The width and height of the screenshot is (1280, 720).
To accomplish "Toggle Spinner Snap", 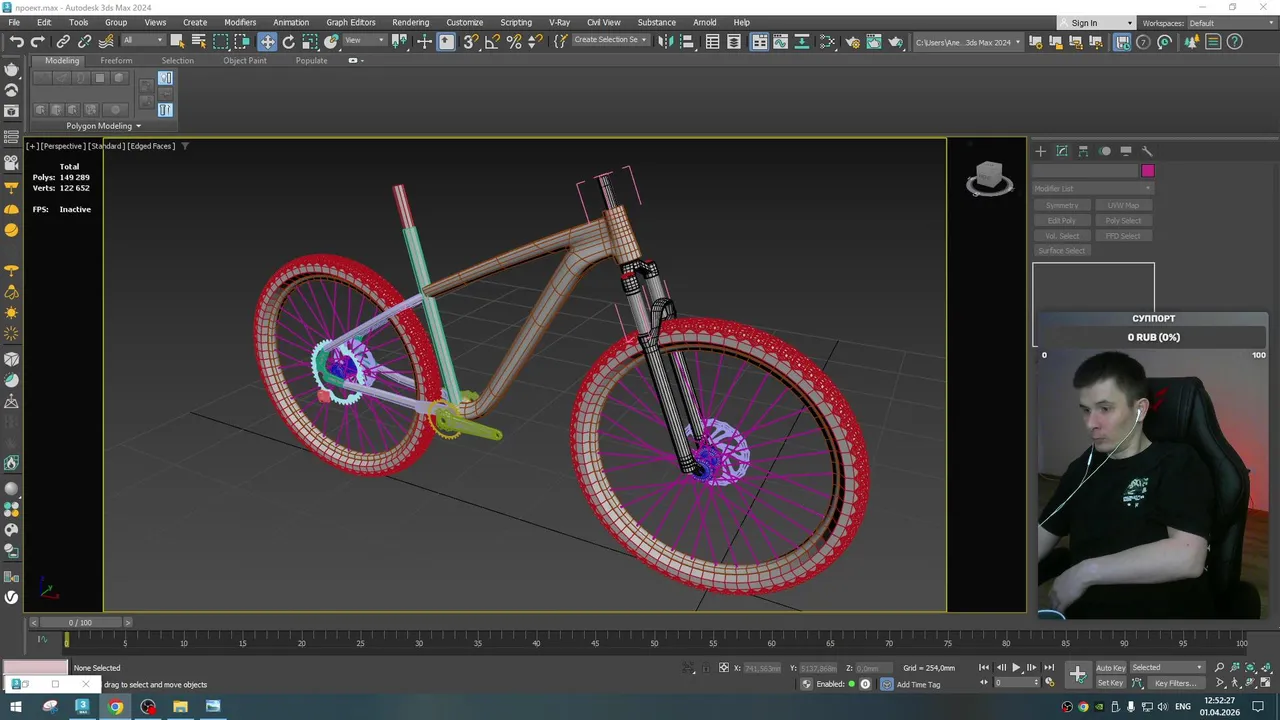I will (x=535, y=42).
